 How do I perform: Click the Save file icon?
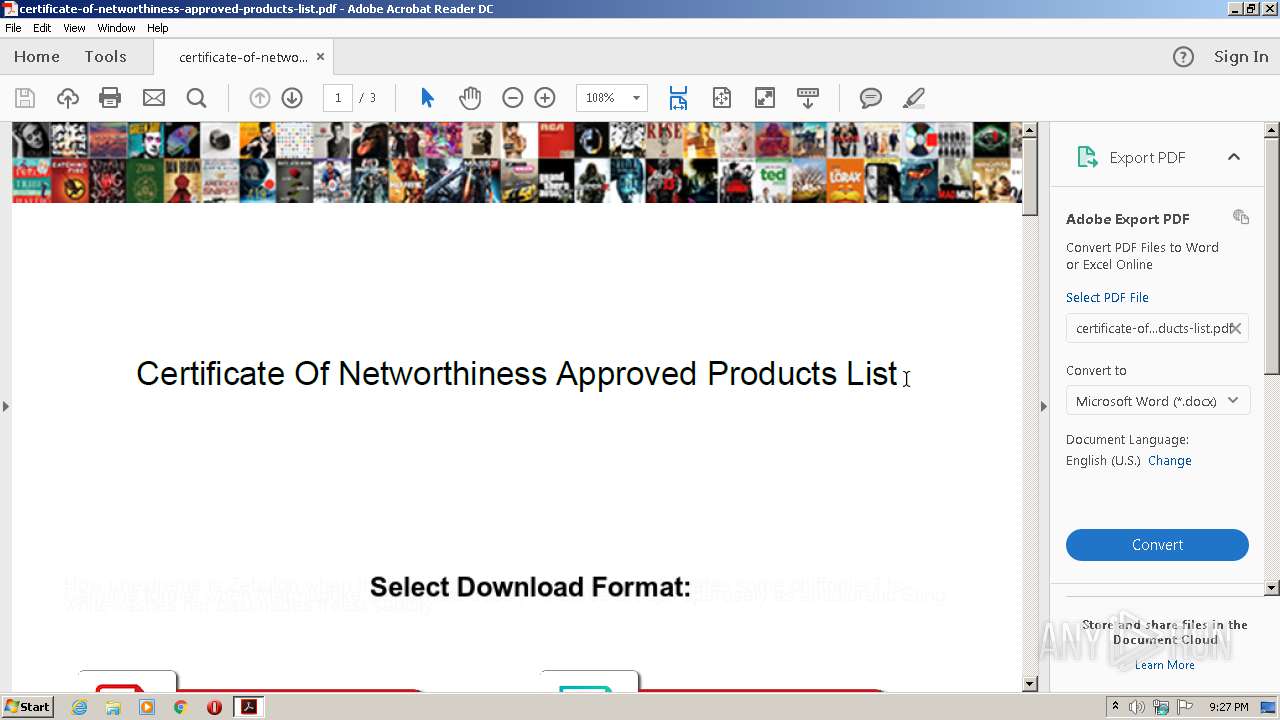coord(25,98)
